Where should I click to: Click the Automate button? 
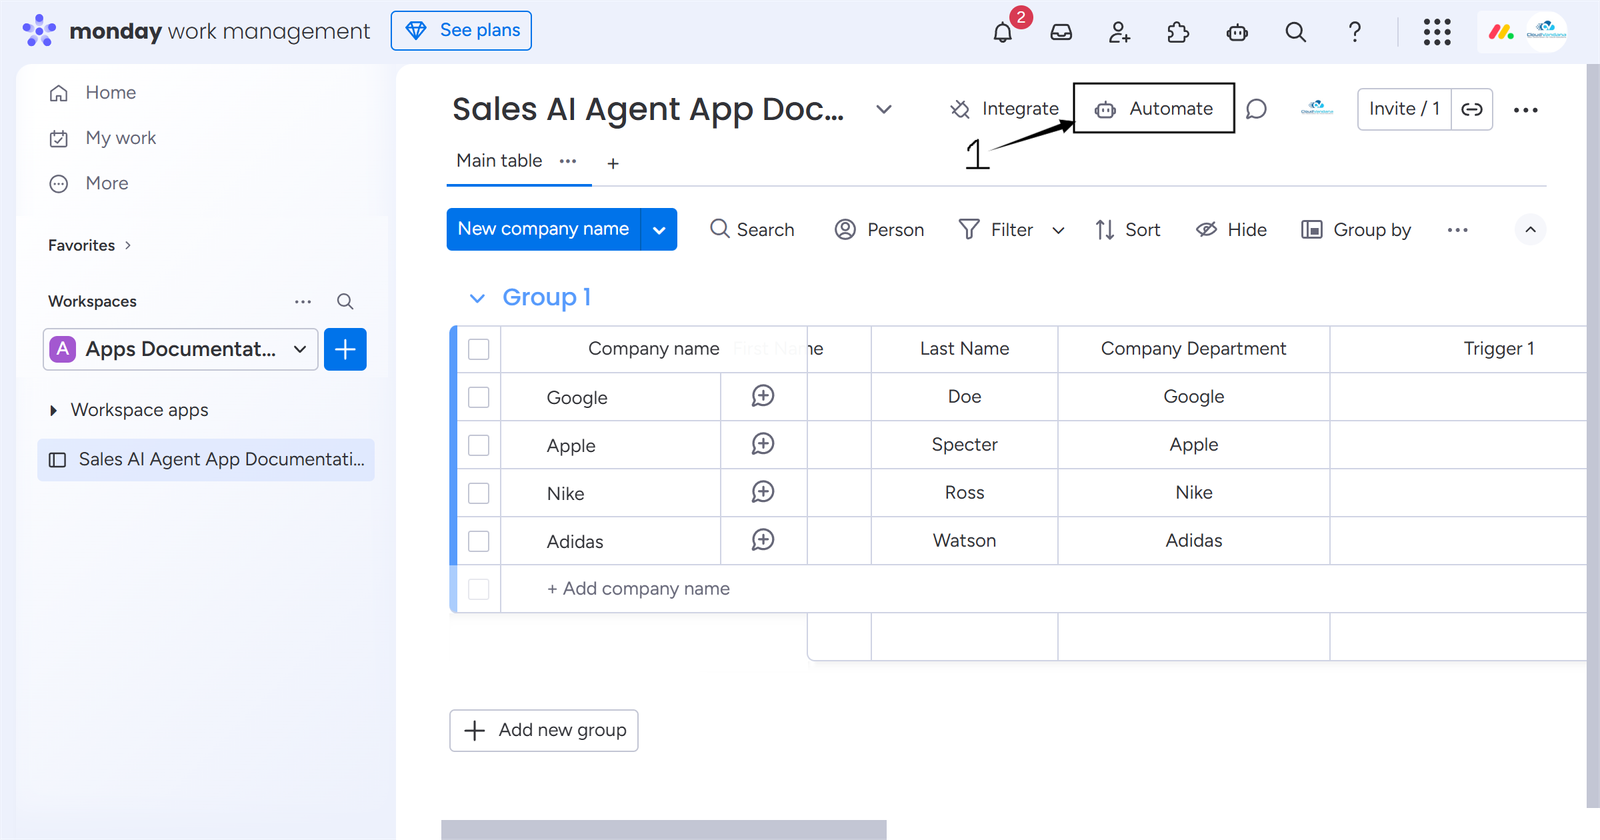pyautogui.click(x=1154, y=108)
